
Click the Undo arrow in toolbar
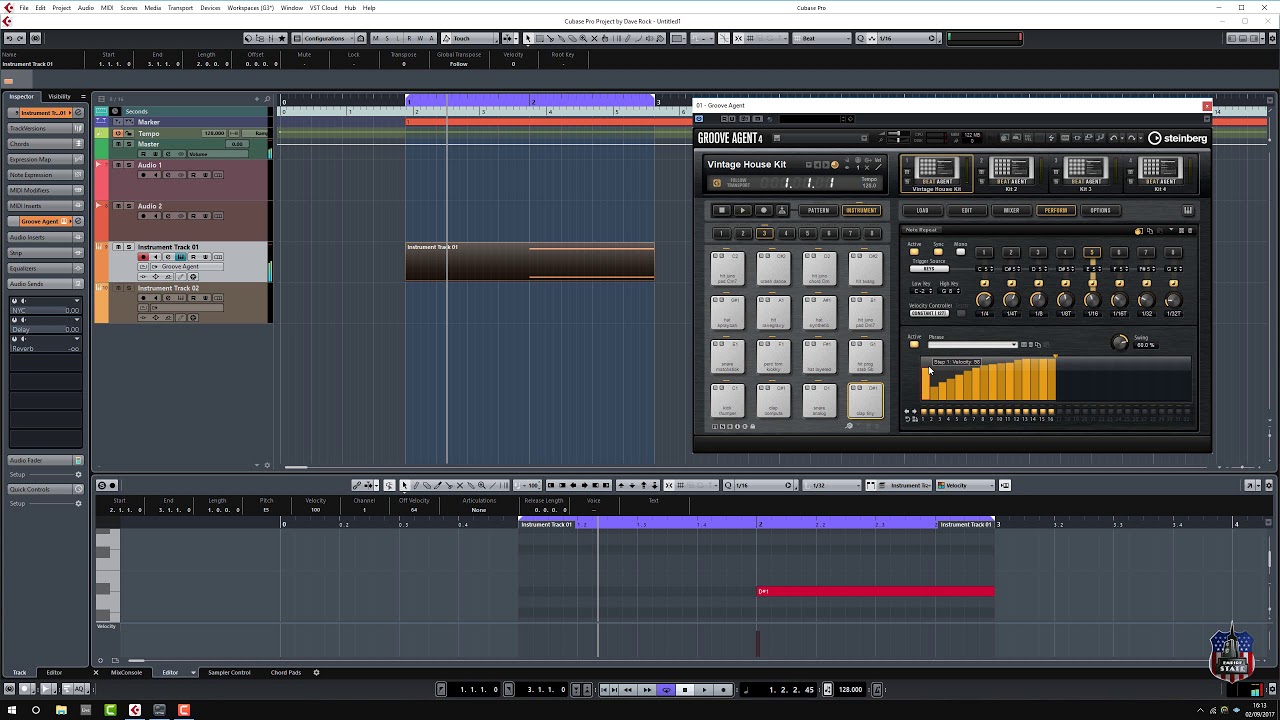(9, 38)
